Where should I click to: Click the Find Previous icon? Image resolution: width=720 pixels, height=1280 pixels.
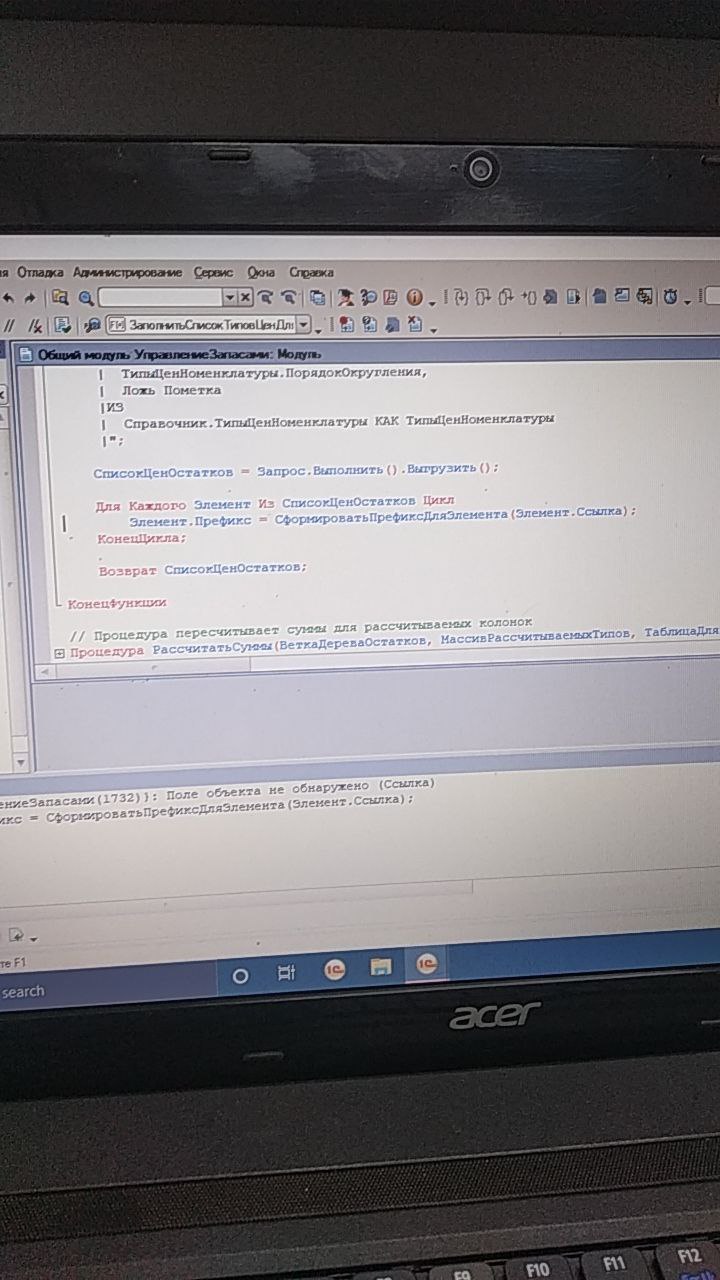click(289, 297)
